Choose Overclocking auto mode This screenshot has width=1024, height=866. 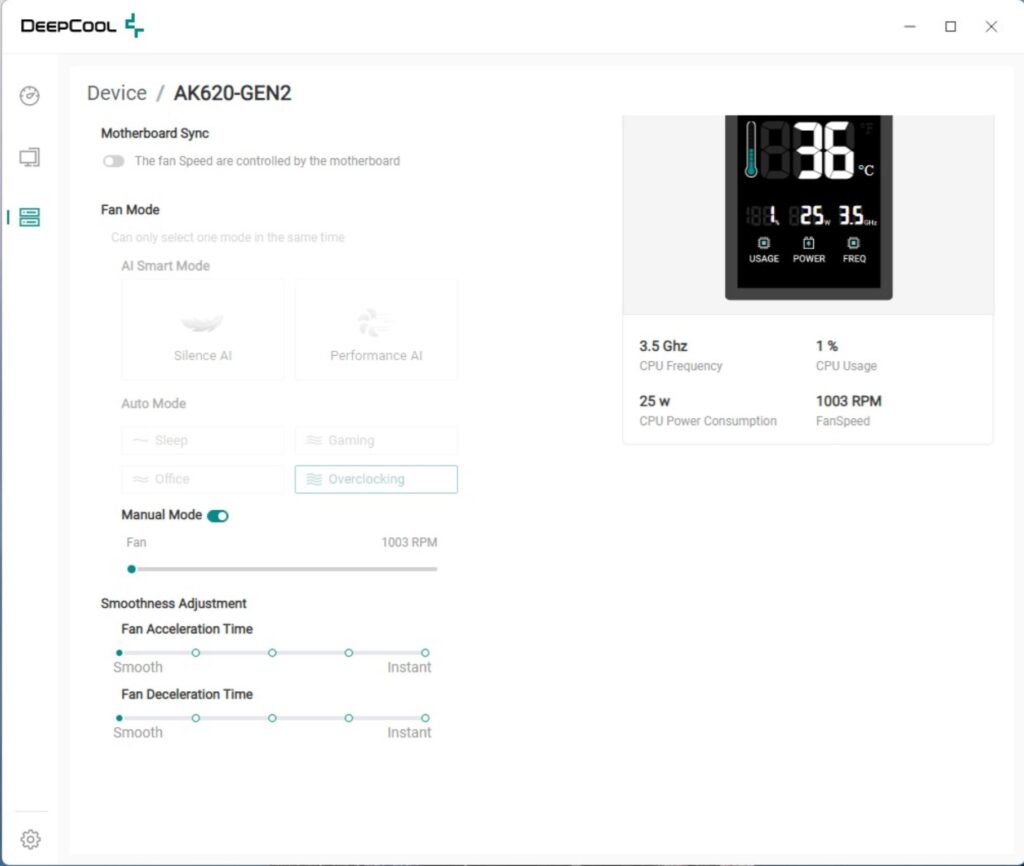point(376,479)
